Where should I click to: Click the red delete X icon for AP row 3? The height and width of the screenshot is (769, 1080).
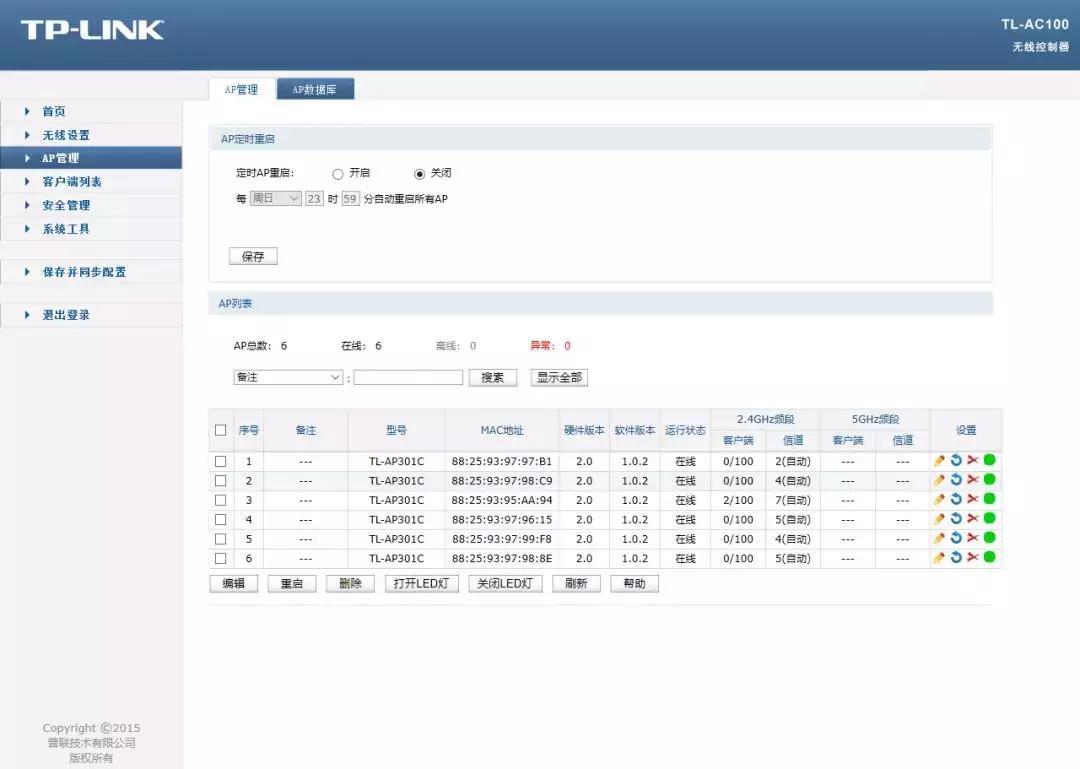[971, 500]
